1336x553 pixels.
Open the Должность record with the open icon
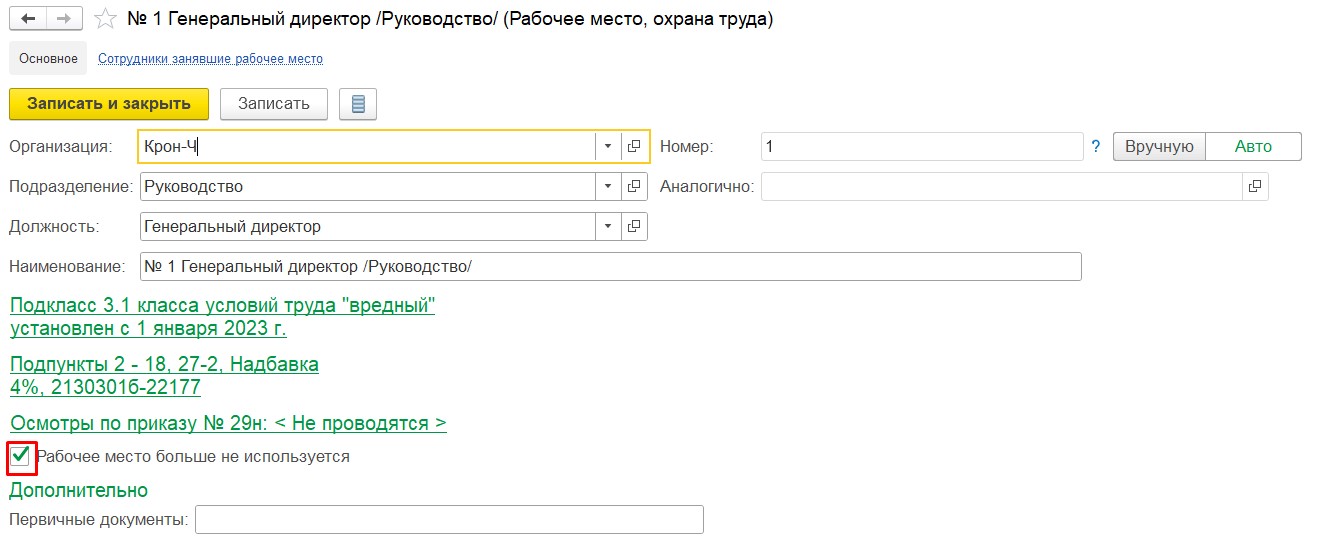pyautogui.click(x=634, y=226)
